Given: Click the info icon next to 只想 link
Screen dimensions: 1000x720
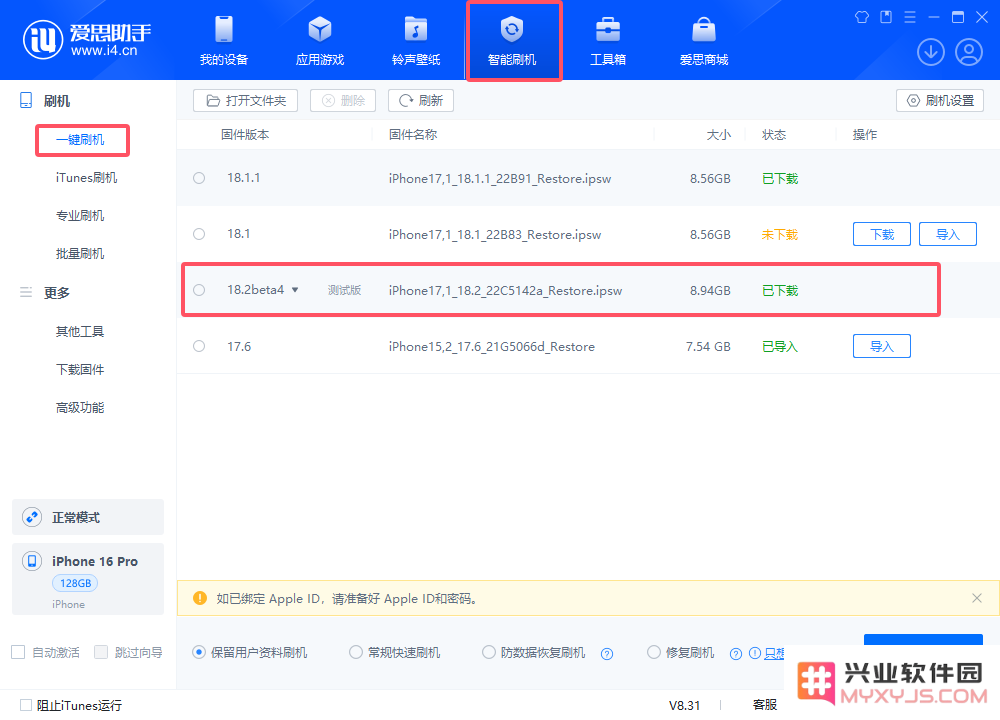Looking at the screenshot, I should [754, 653].
